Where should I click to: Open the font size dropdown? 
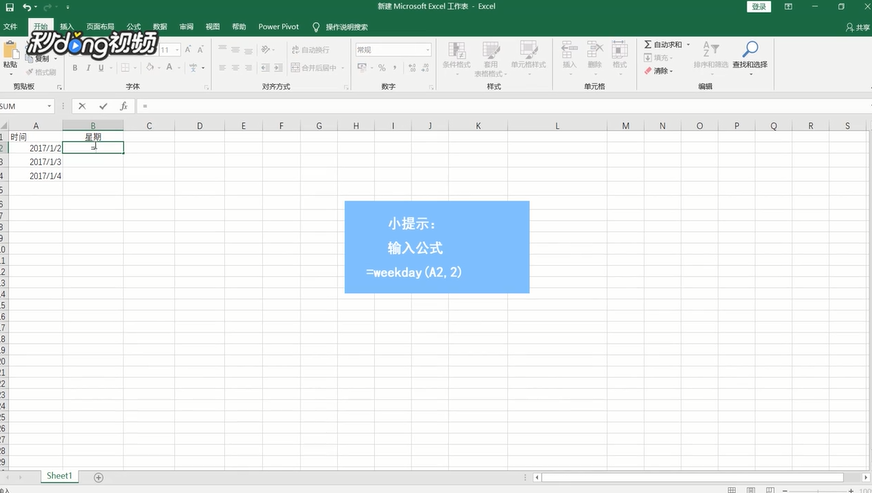point(177,50)
